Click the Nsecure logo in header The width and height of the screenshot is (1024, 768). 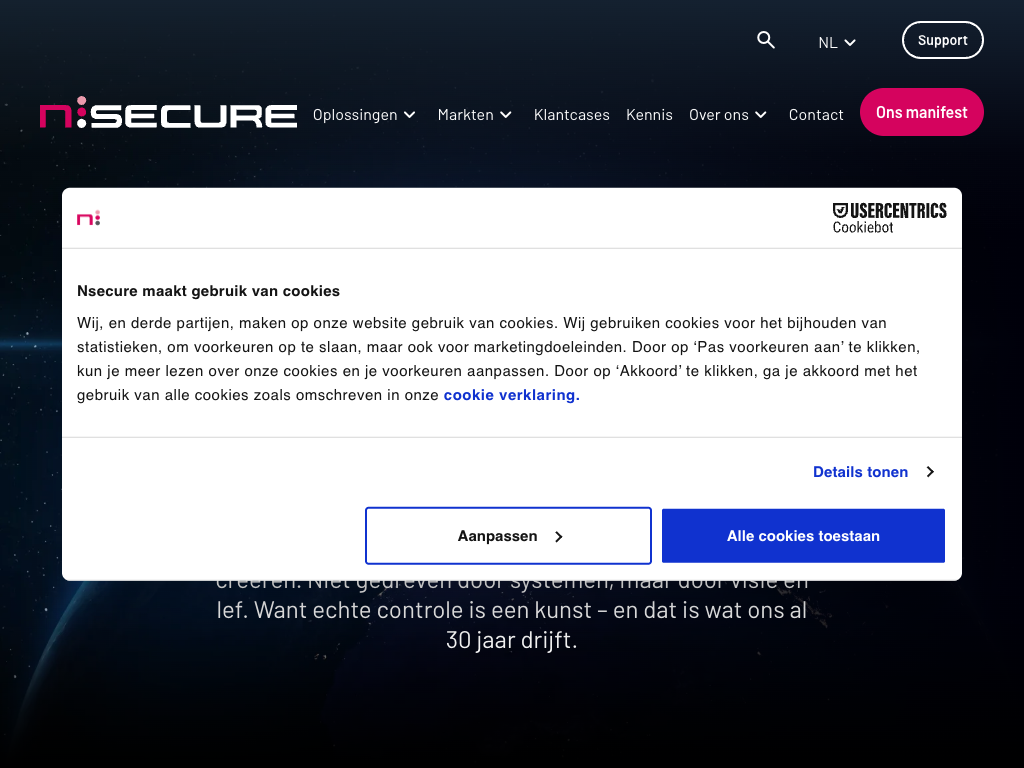click(168, 115)
